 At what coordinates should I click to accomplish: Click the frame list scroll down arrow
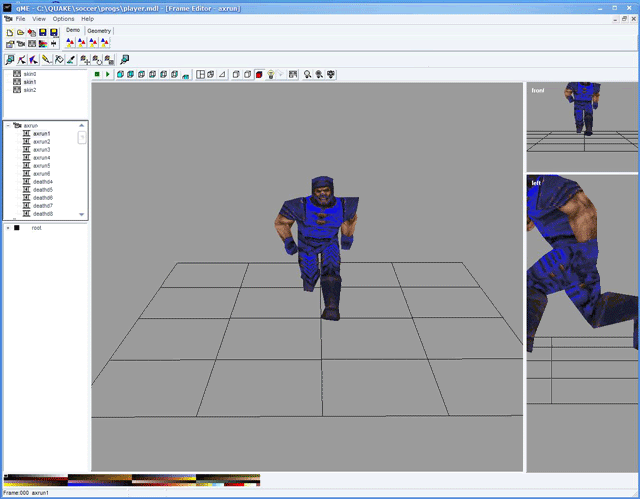tap(82, 214)
